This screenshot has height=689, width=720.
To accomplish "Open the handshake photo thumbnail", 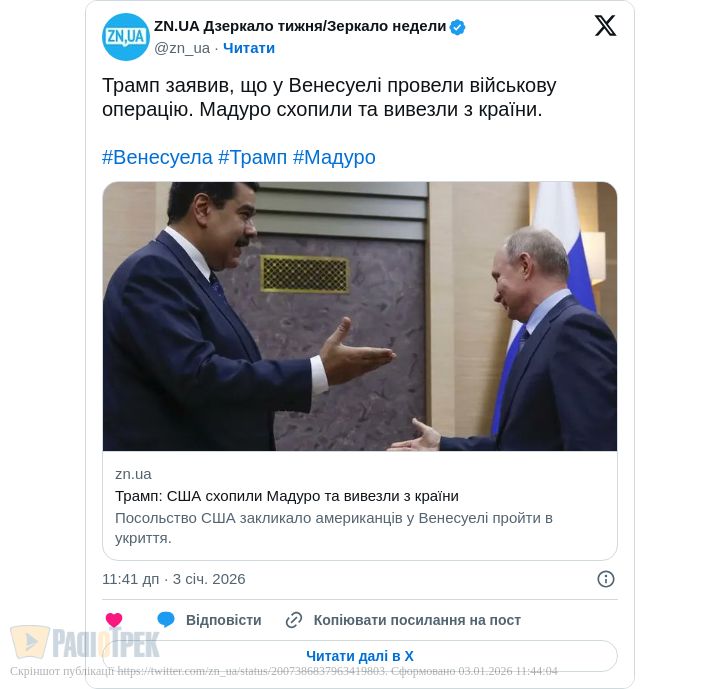I will [360, 316].
